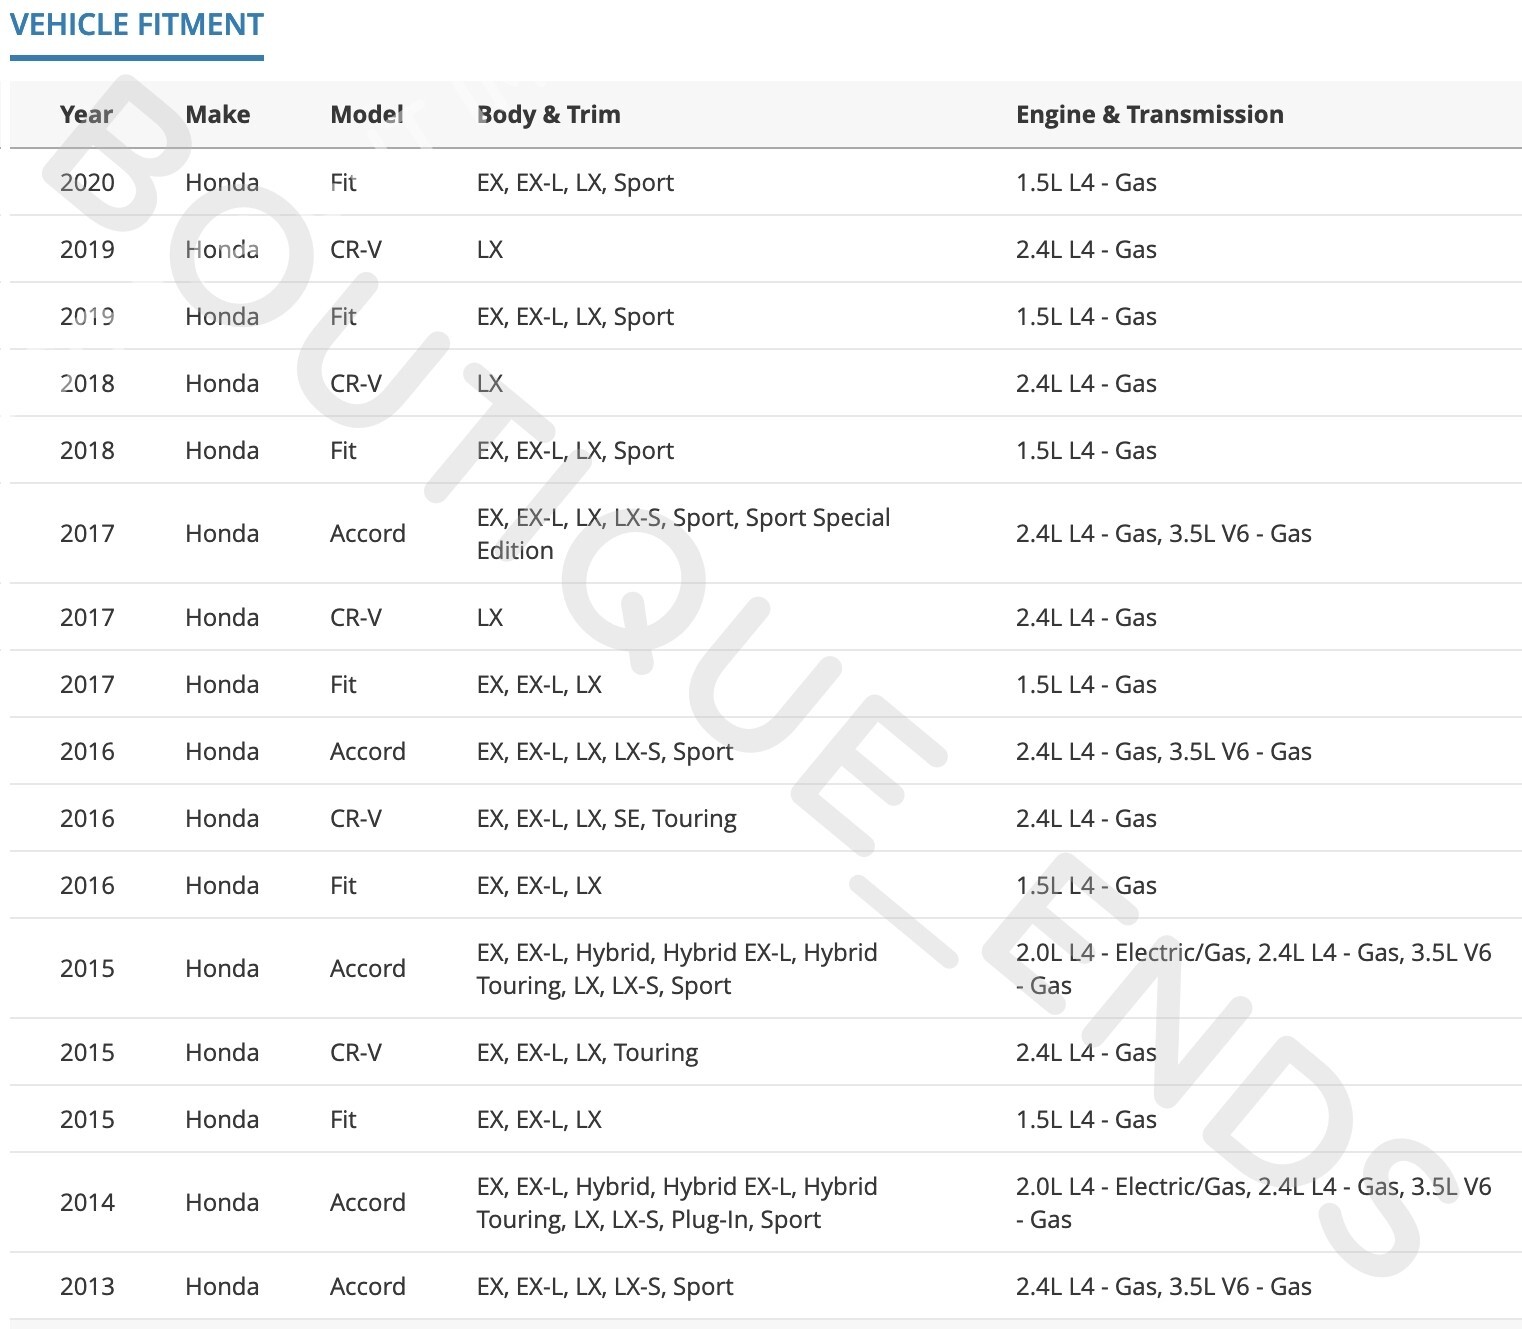
Task: Click Fit in the 2018 row
Action: click(x=343, y=450)
